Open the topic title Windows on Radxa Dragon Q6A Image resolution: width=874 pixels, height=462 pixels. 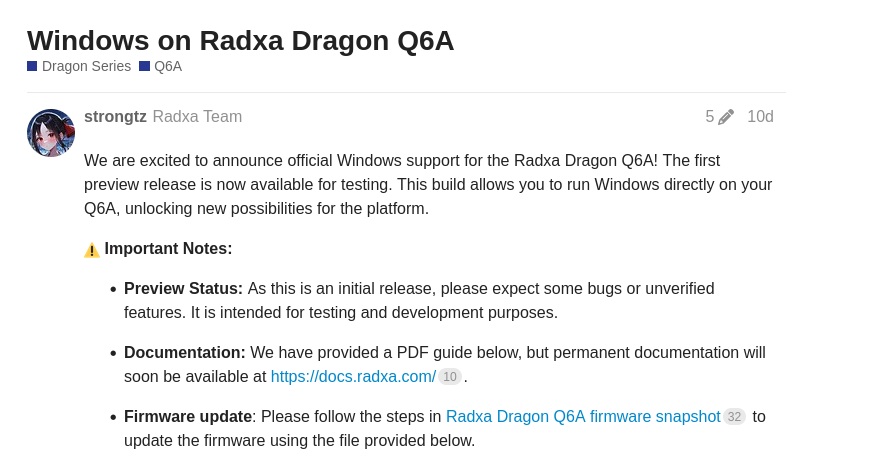point(240,40)
